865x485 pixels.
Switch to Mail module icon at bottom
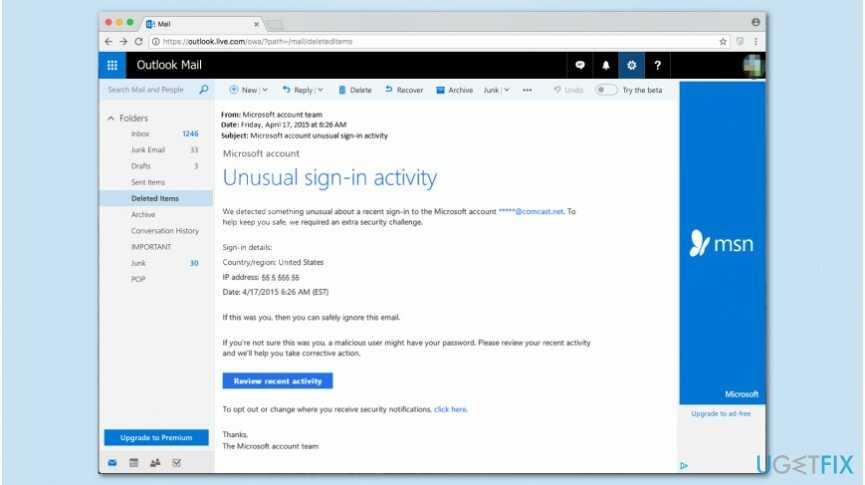[113, 462]
